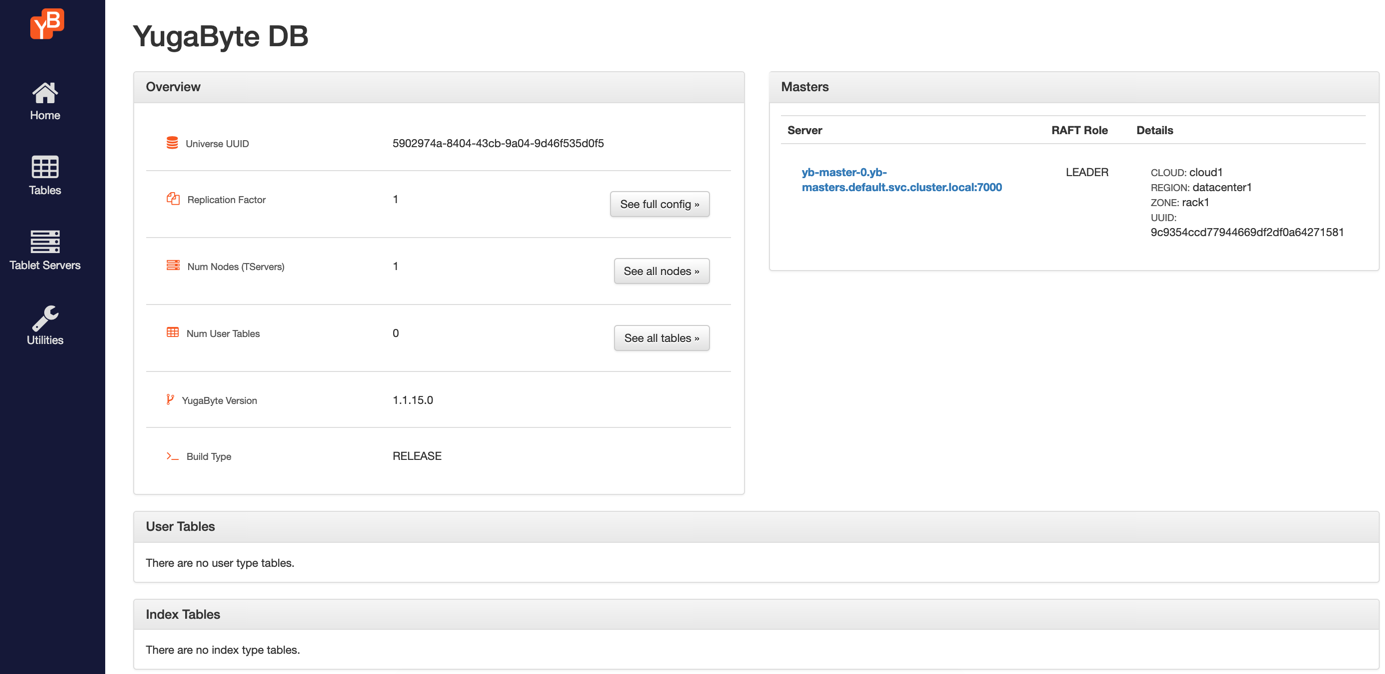The height and width of the screenshot is (674, 1385).
Task: Click See full config button
Action: point(660,204)
